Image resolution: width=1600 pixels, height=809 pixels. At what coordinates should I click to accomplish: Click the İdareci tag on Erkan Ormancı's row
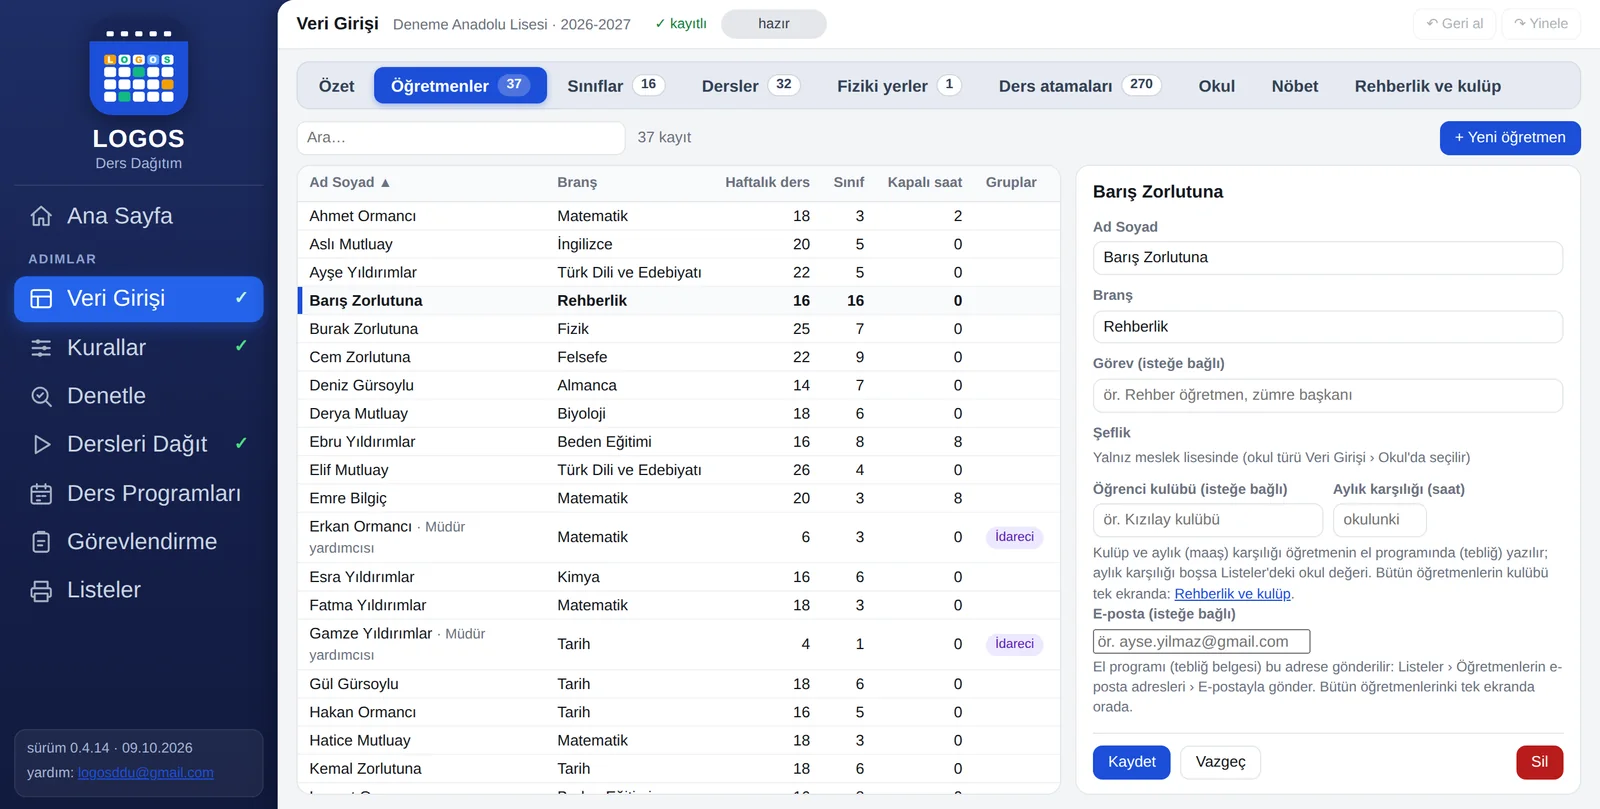click(1015, 537)
